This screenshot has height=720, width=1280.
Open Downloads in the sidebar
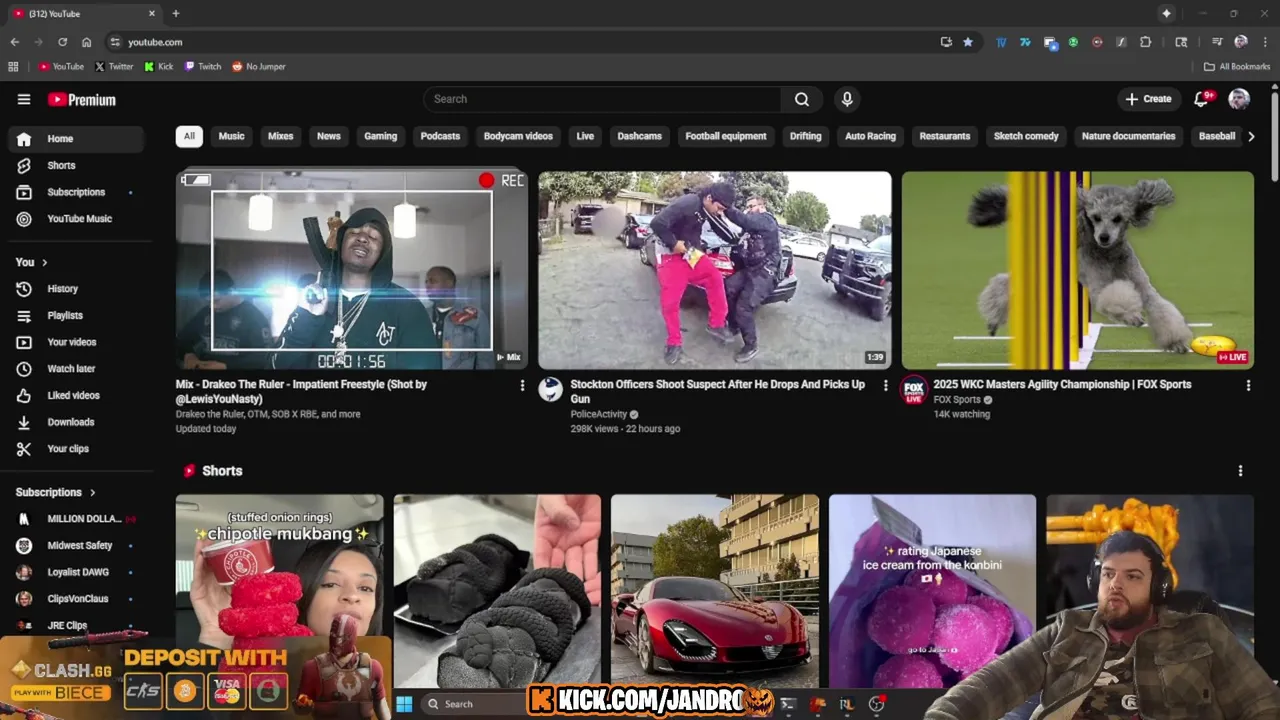tap(76, 422)
